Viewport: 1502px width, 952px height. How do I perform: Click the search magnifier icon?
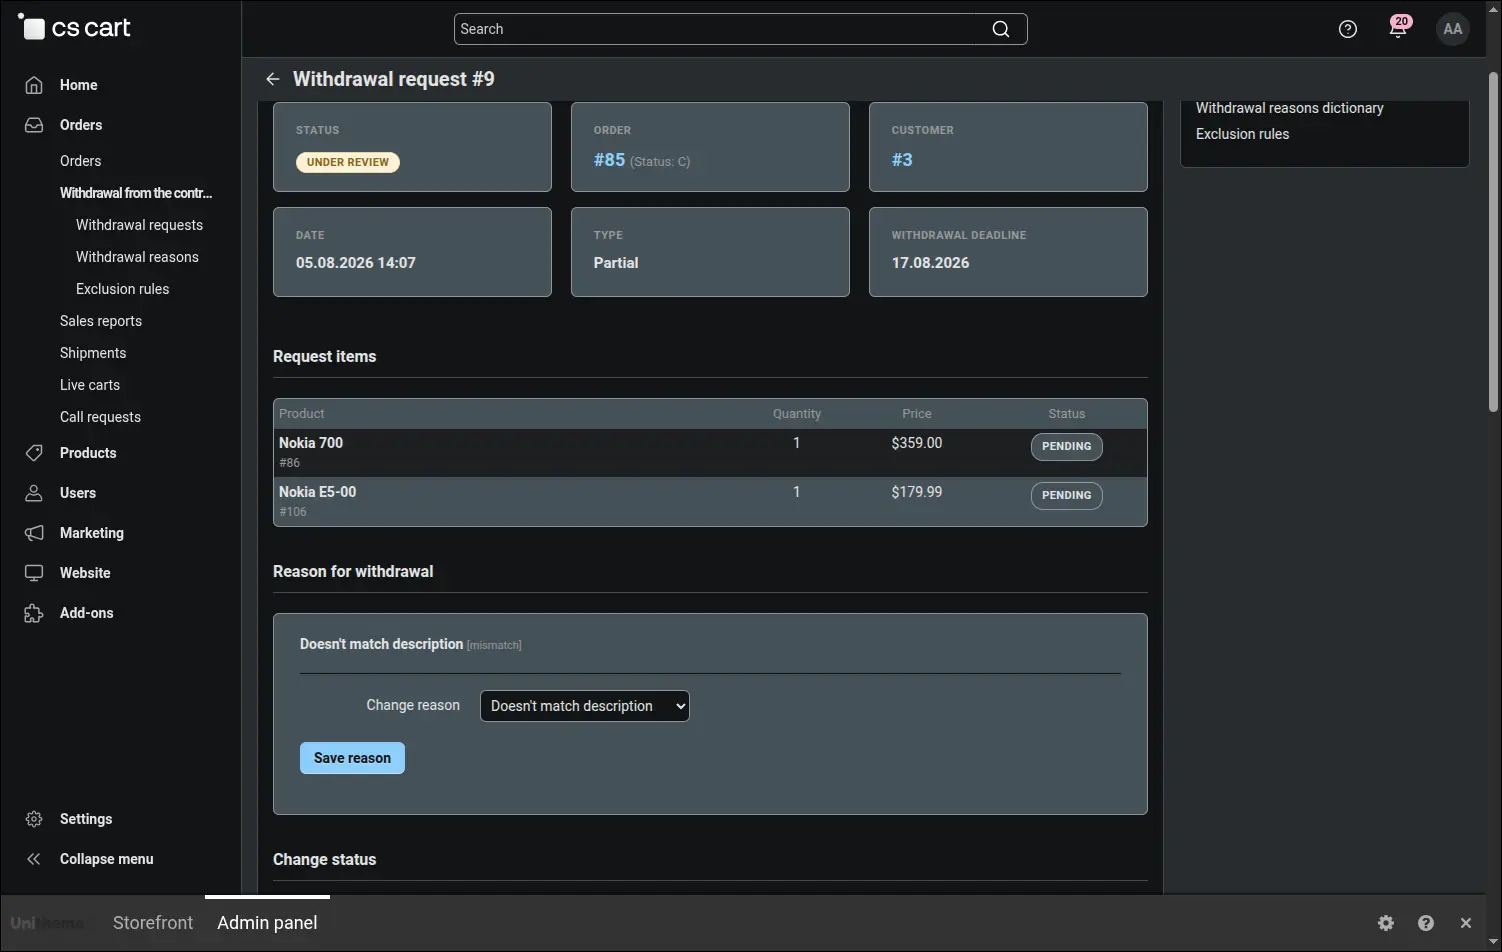[x=1000, y=29]
